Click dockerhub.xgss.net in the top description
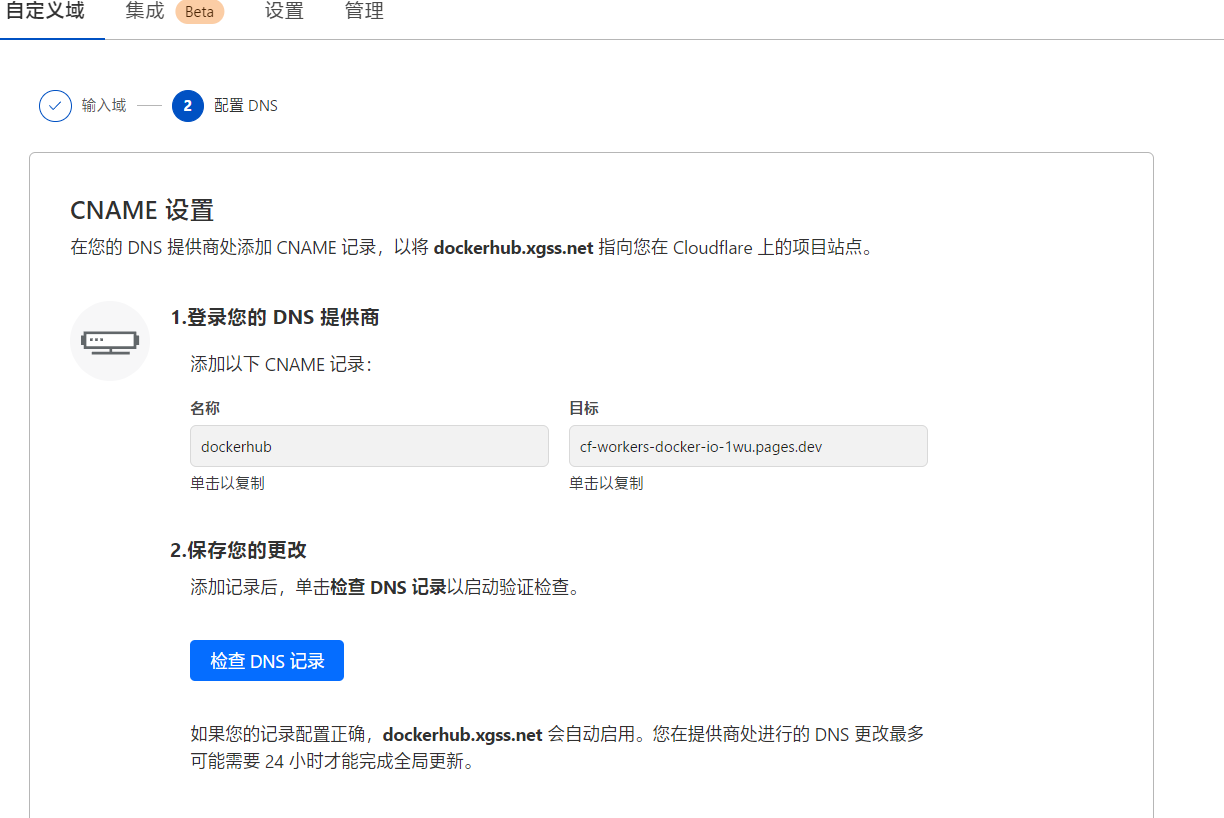The image size is (1224, 818). 513,248
